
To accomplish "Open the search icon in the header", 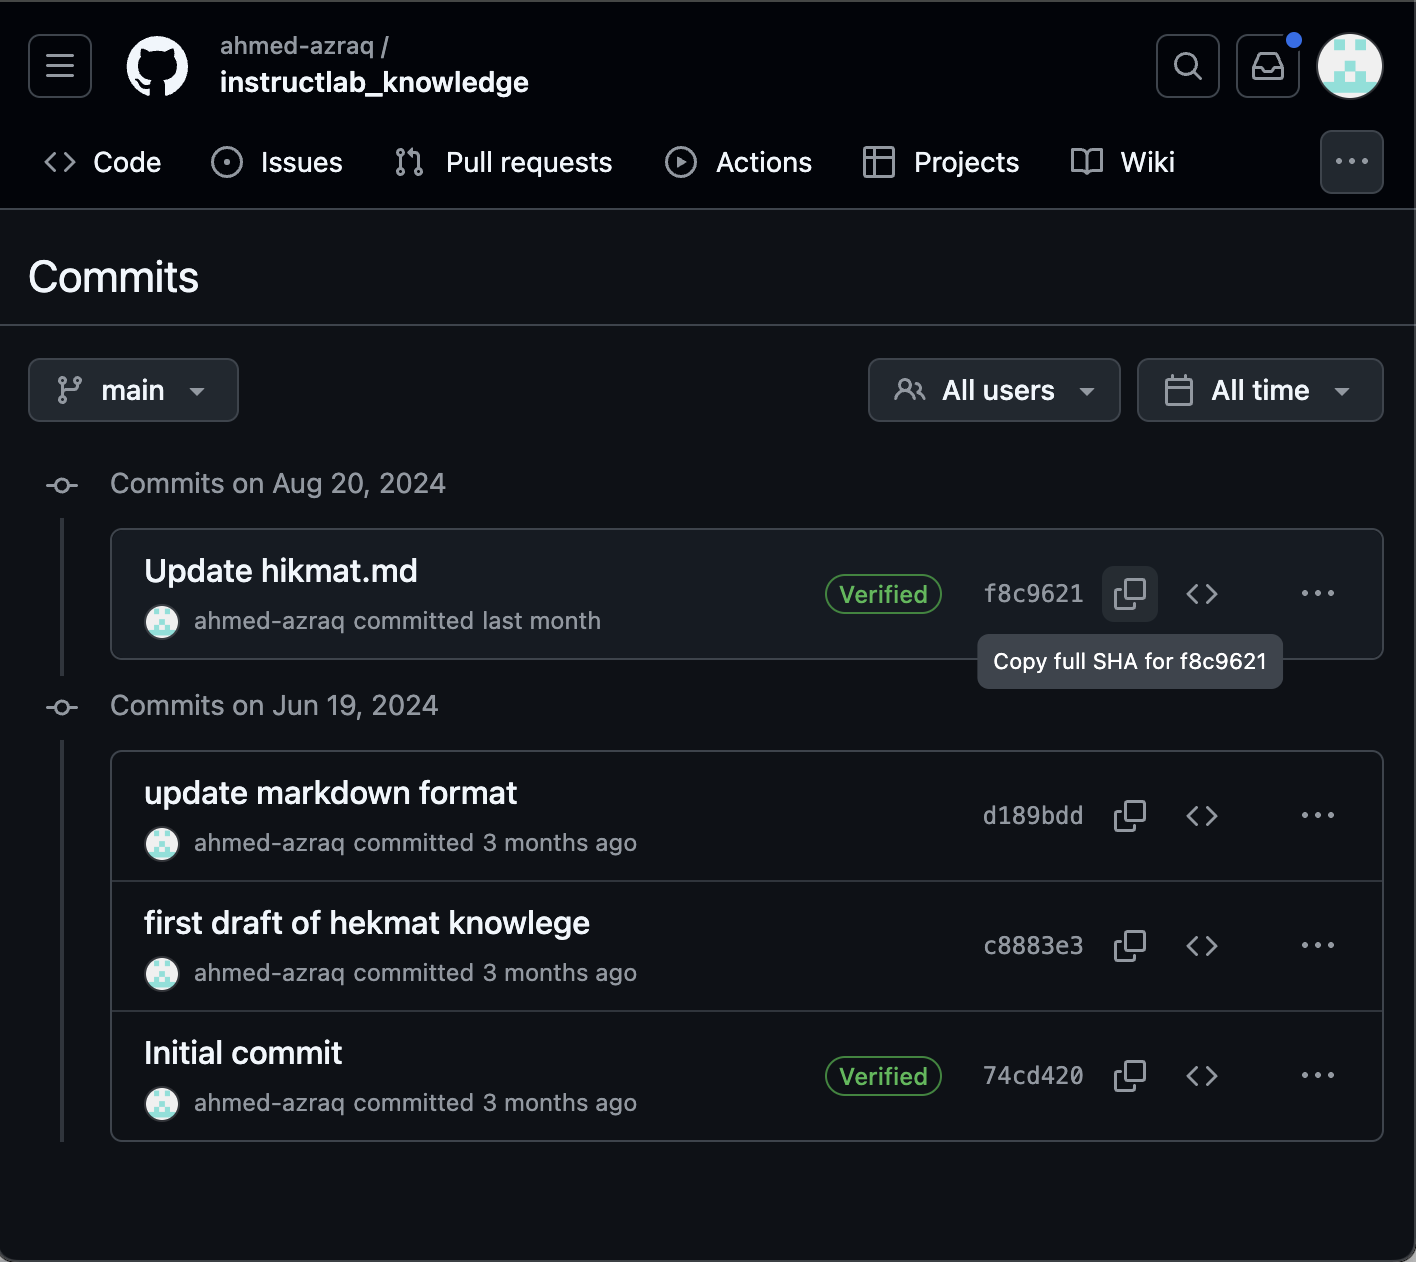I will click(x=1187, y=66).
